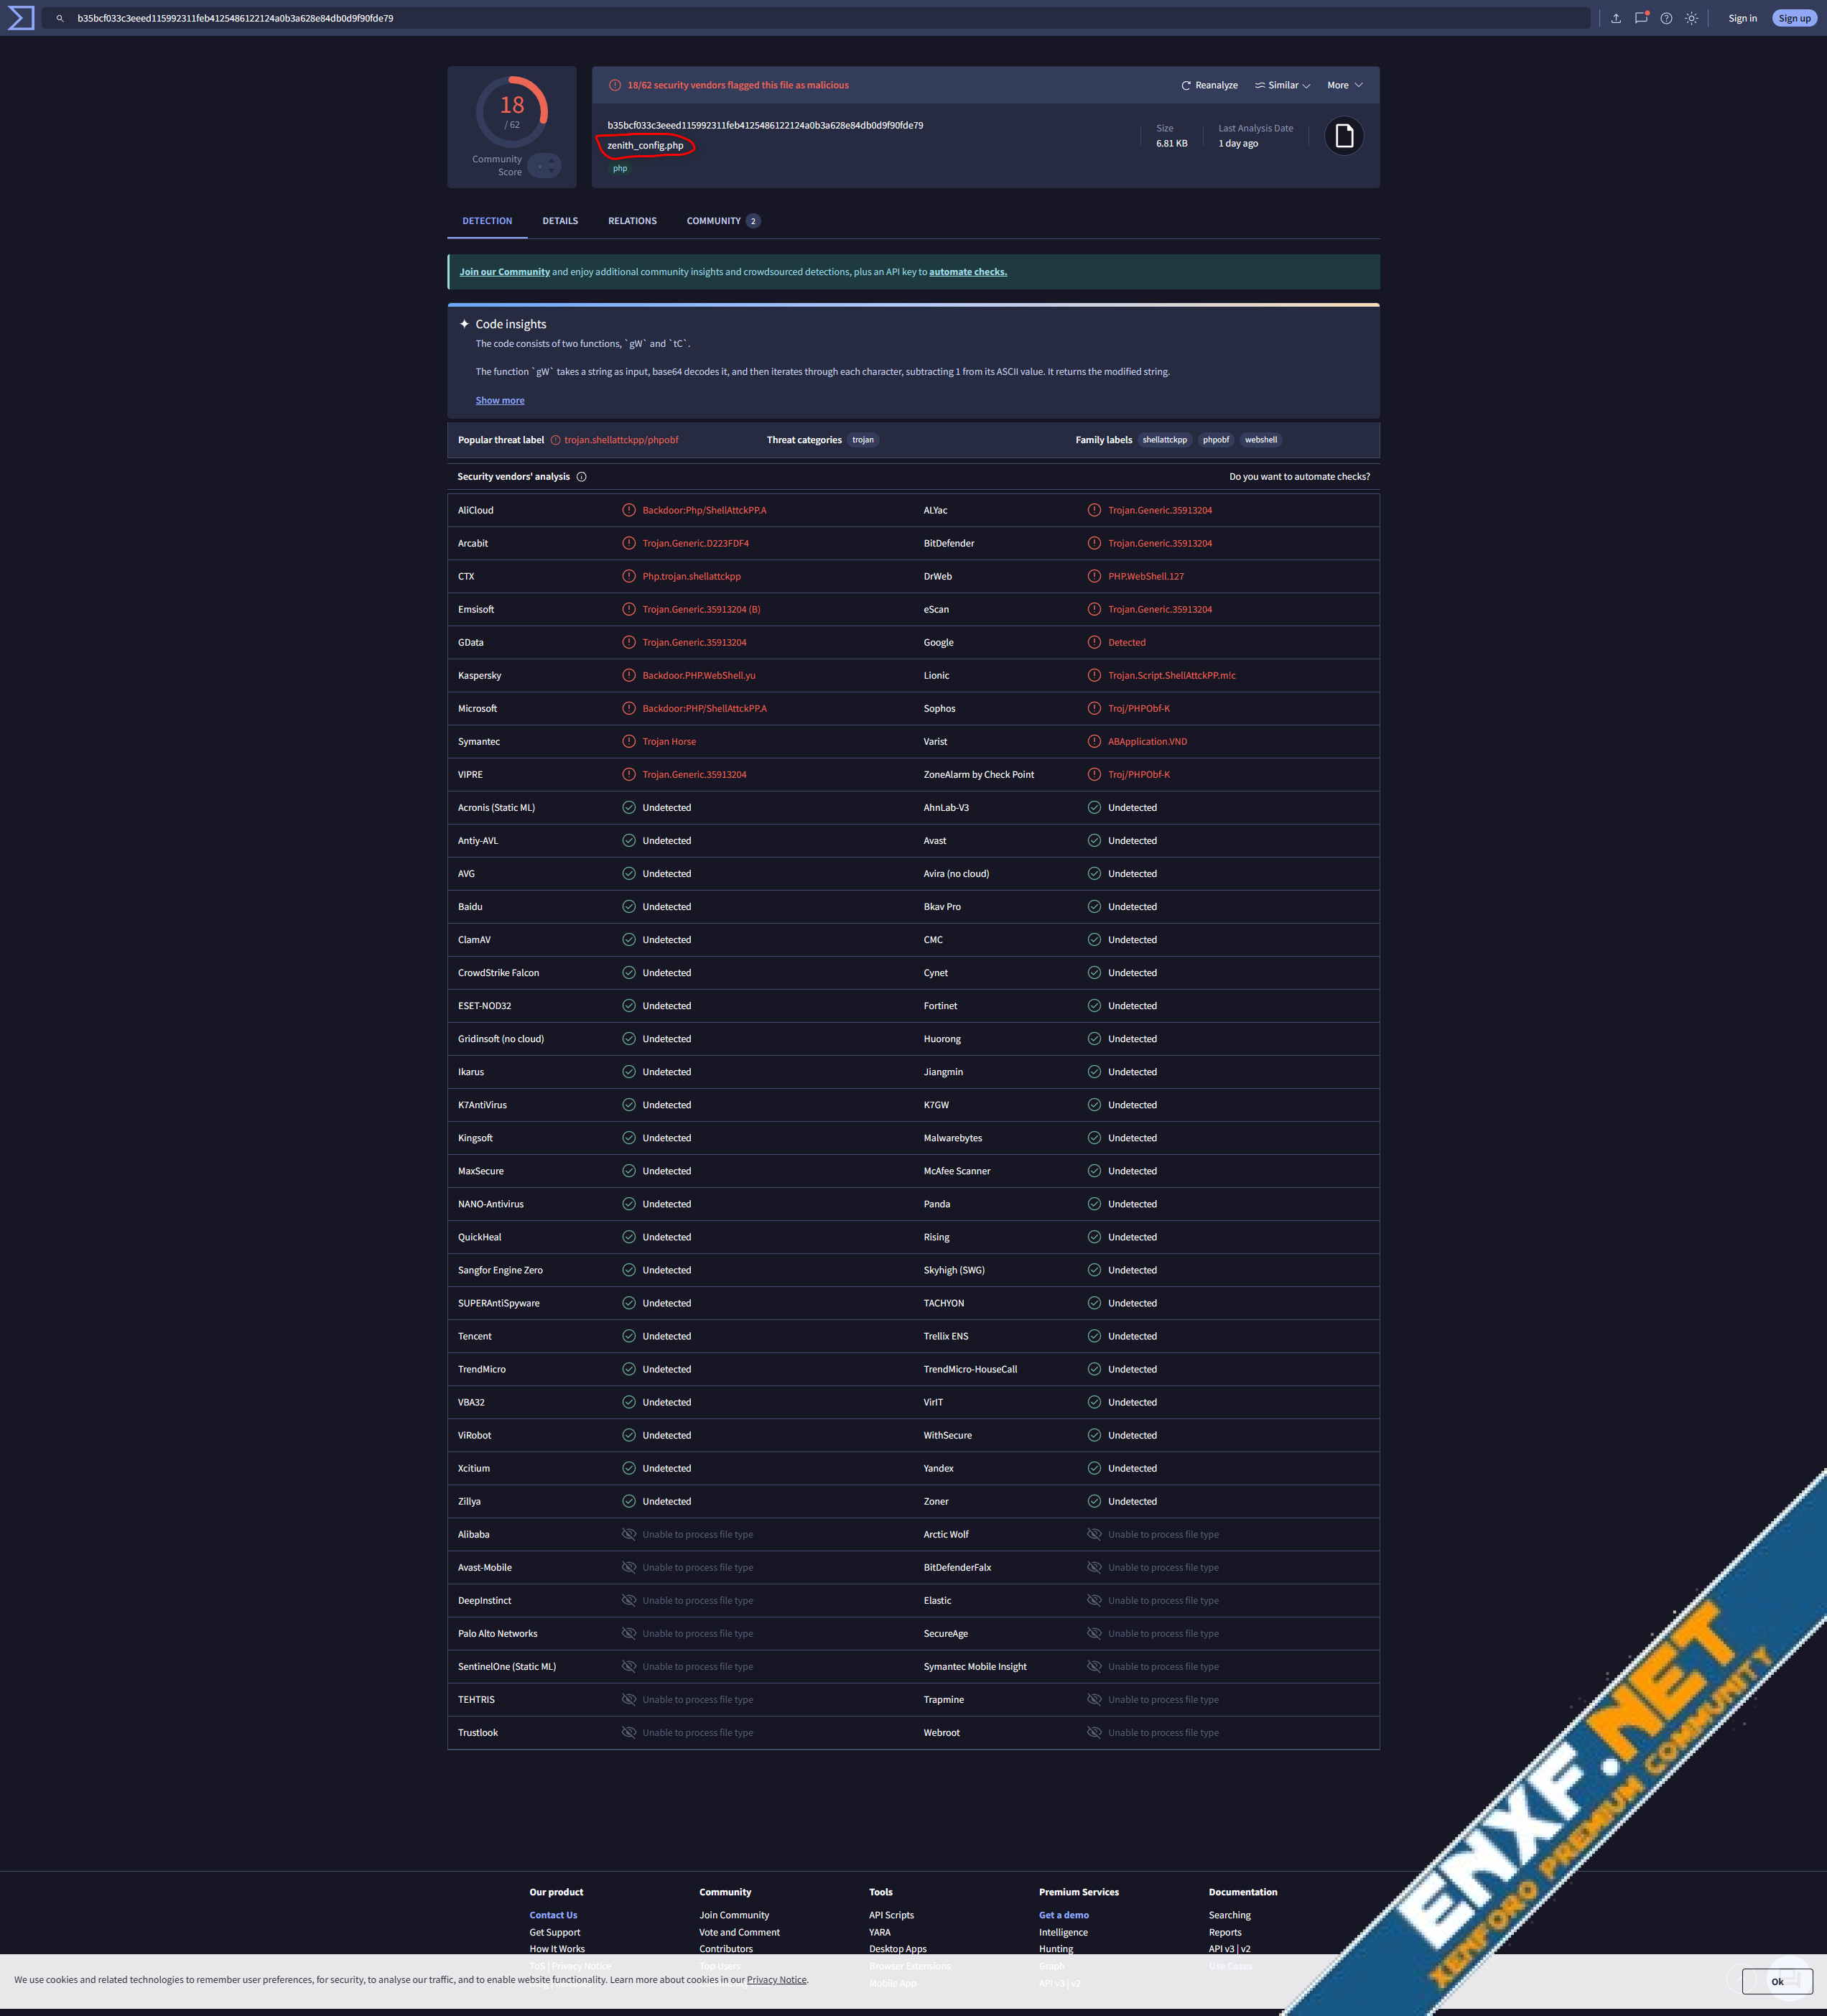Viewport: 1827px width, 2016px height.
Task: Click the CrowdStrike Falcon vendor name
Action: click(498, 973)
